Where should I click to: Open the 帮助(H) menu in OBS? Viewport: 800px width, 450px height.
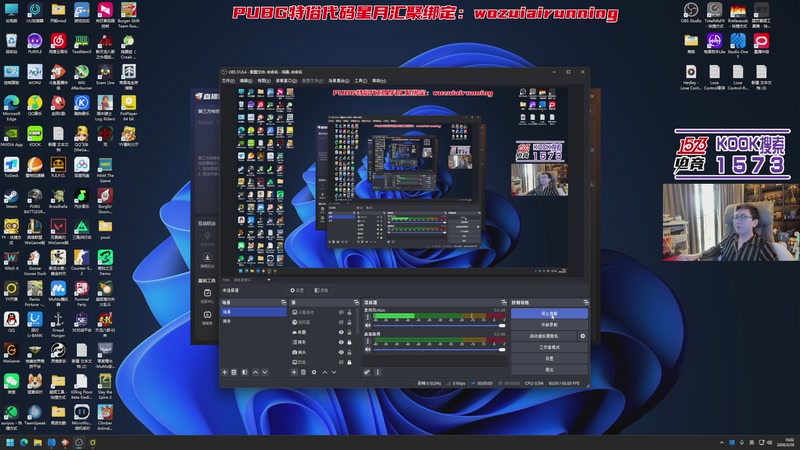click(x=379, y=81)
